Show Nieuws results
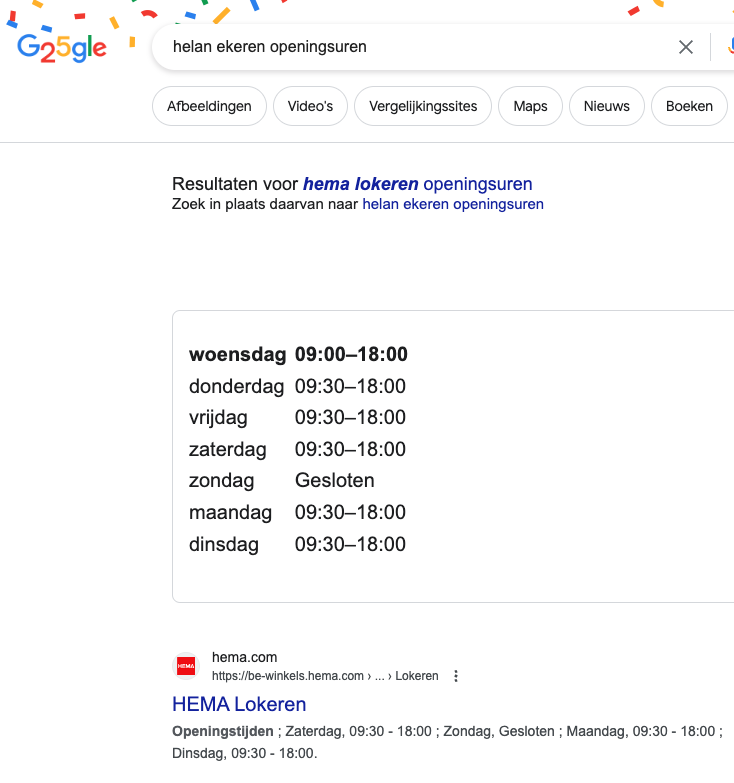The height and width of the screenshot is (783, 734). [607, 107]
